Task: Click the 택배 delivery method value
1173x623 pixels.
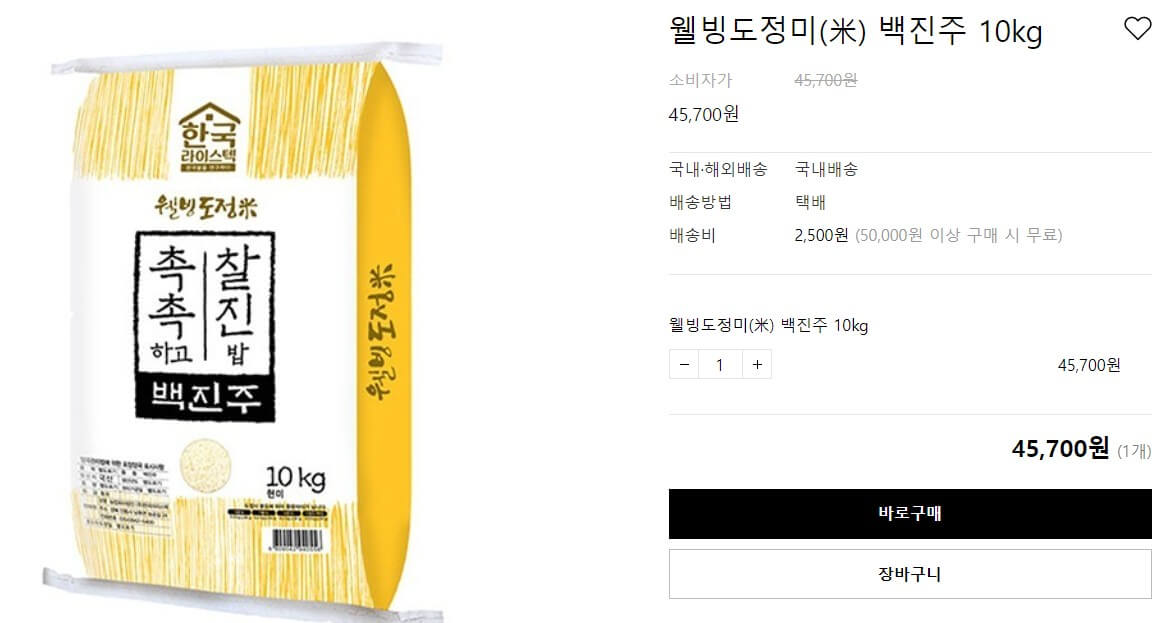Action: [810, 202]
